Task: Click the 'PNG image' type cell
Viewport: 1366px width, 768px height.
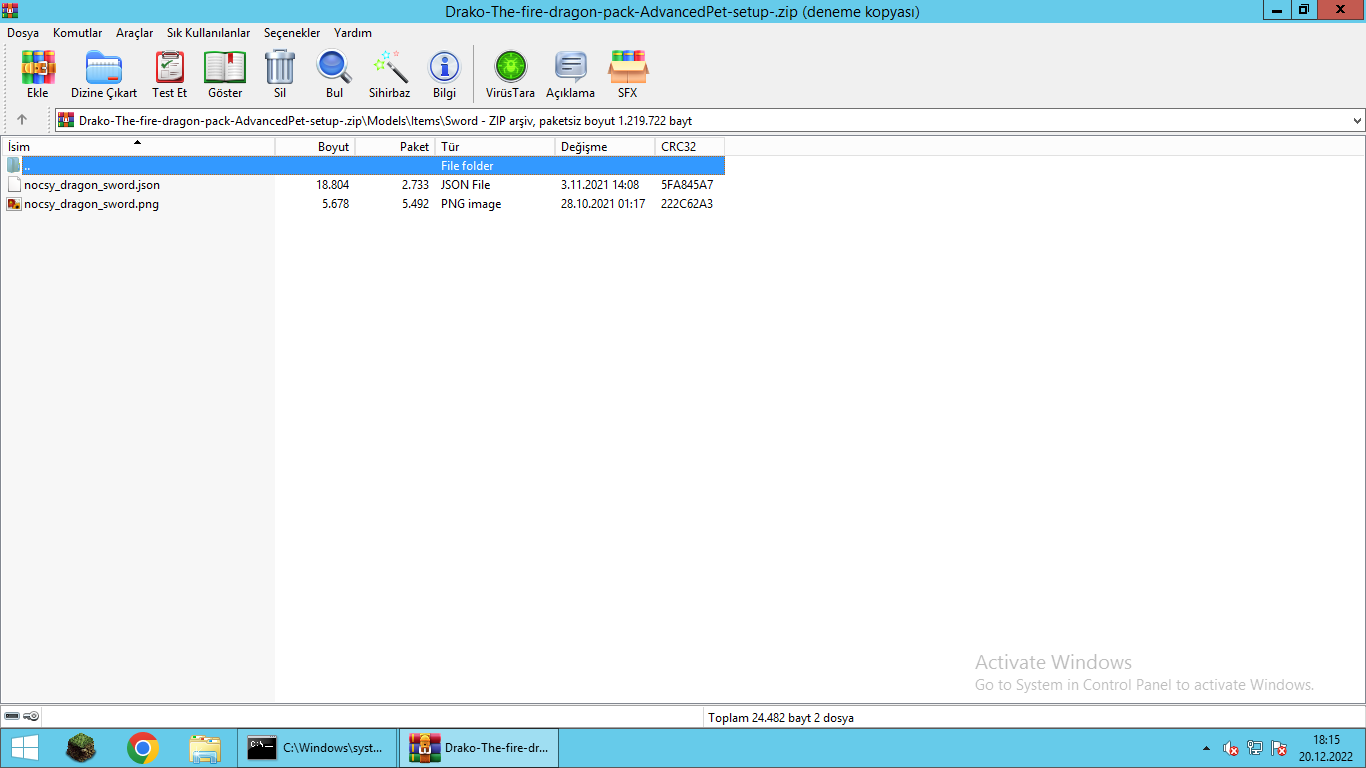Action: [471, 204]
